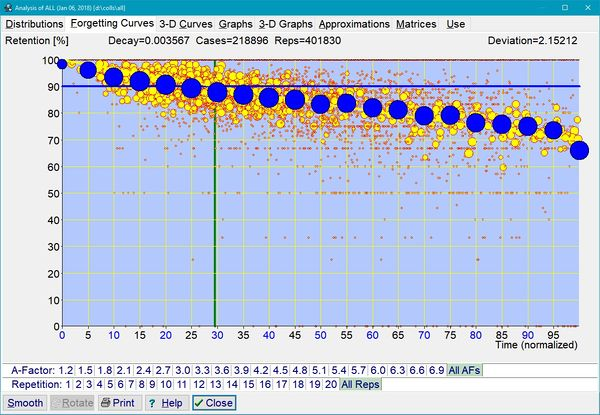This screenshot has width=600, height=415.
Task: Choose A-Factor 5.1
Action: (320, 370)
